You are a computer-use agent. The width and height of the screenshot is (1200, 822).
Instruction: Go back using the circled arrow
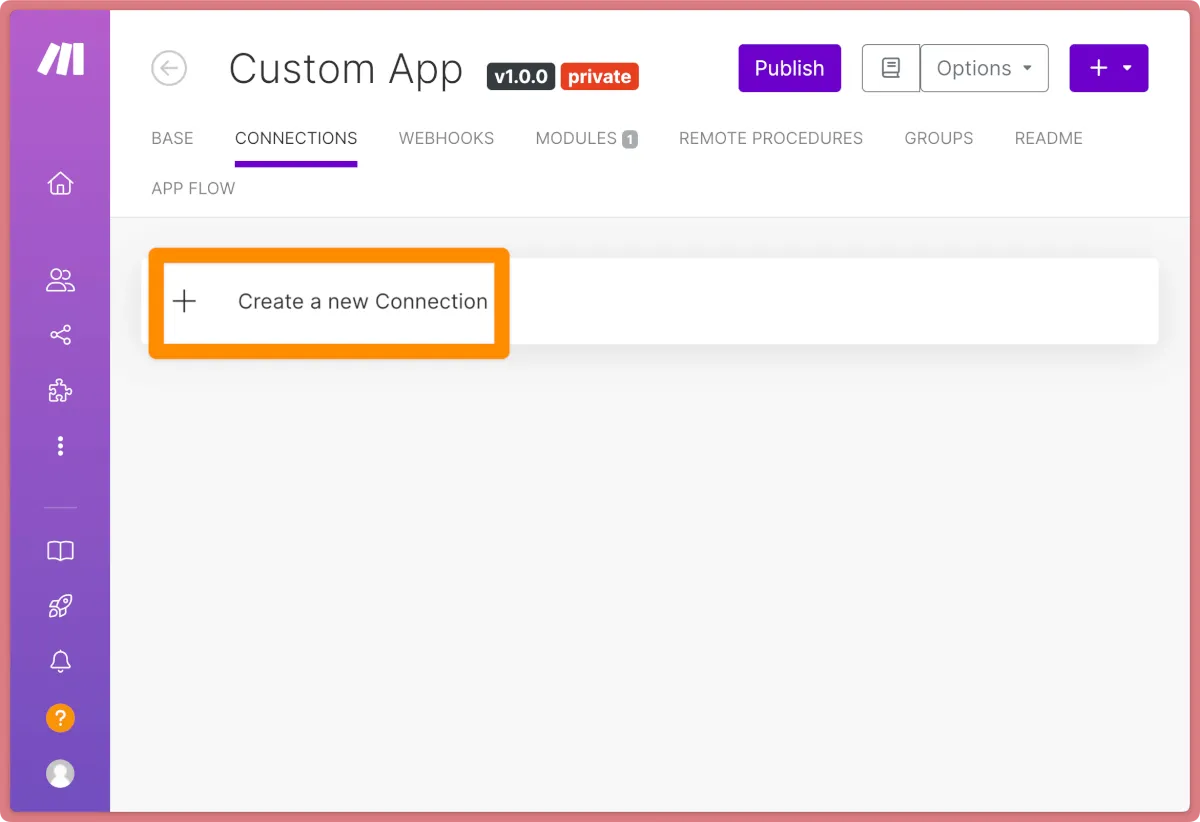[169, 69]
